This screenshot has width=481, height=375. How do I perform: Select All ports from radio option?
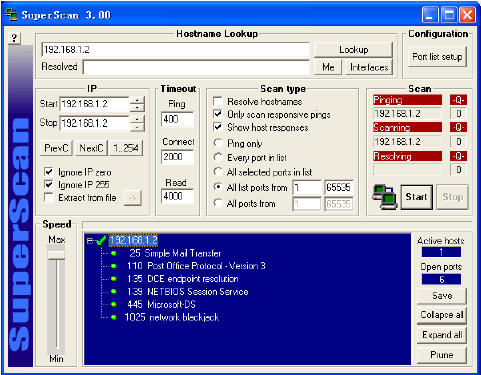218,203
